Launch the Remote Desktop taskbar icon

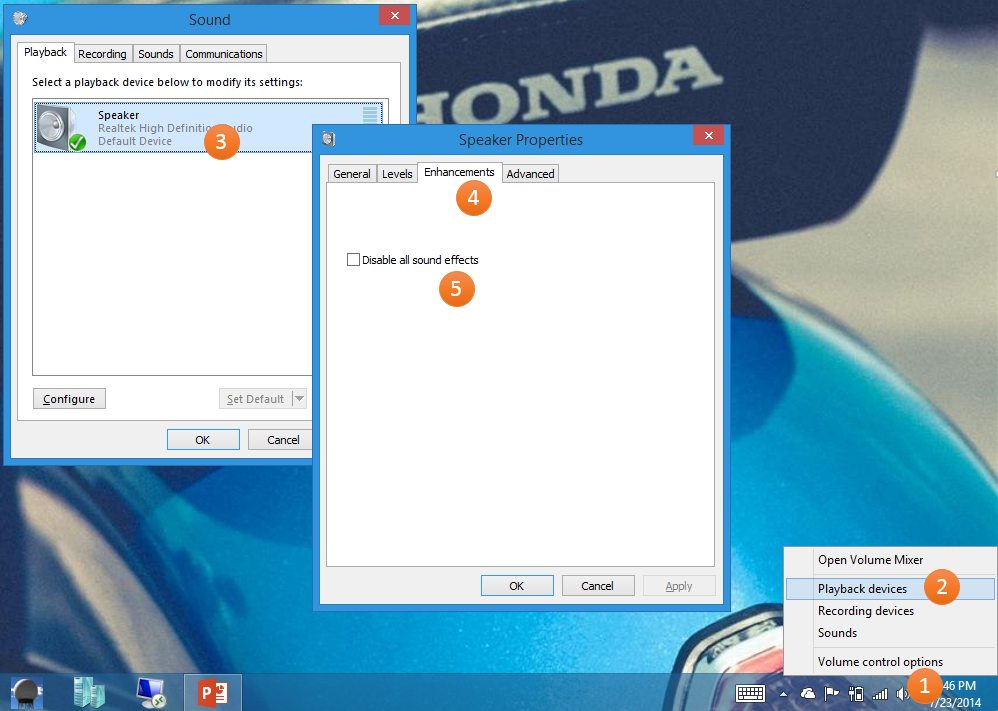(151, 693)
